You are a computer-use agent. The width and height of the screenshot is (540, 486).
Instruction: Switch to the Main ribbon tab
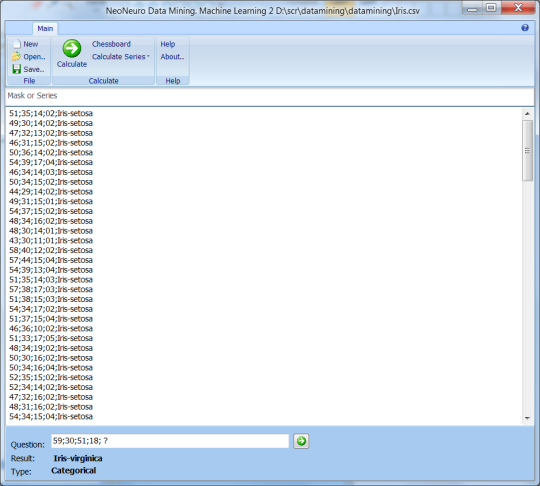pyautogui.click(x=45, y=29)
